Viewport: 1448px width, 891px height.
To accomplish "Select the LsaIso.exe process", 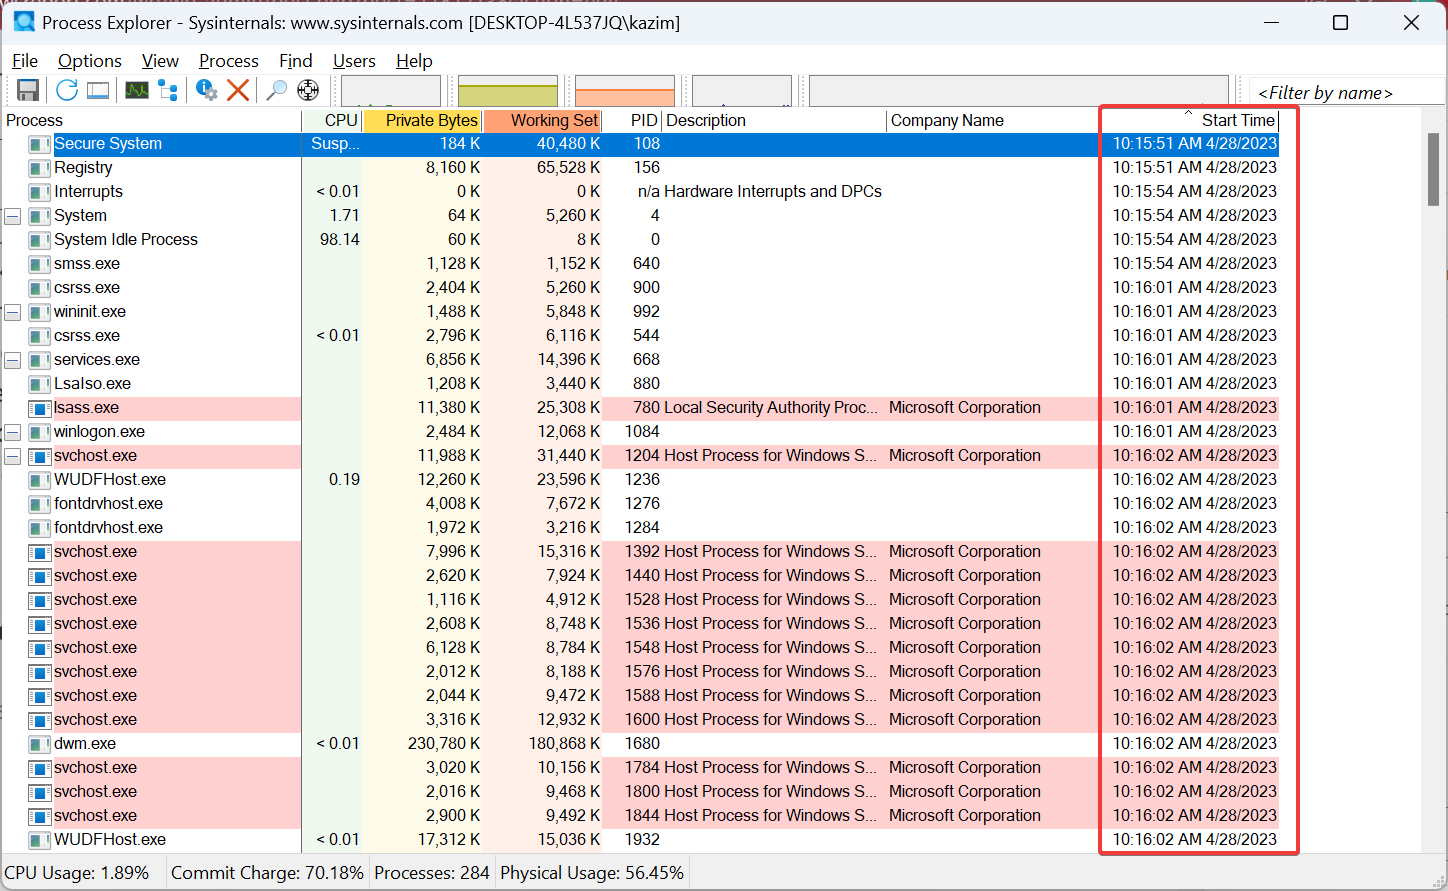I will click(x=92, y=384).
